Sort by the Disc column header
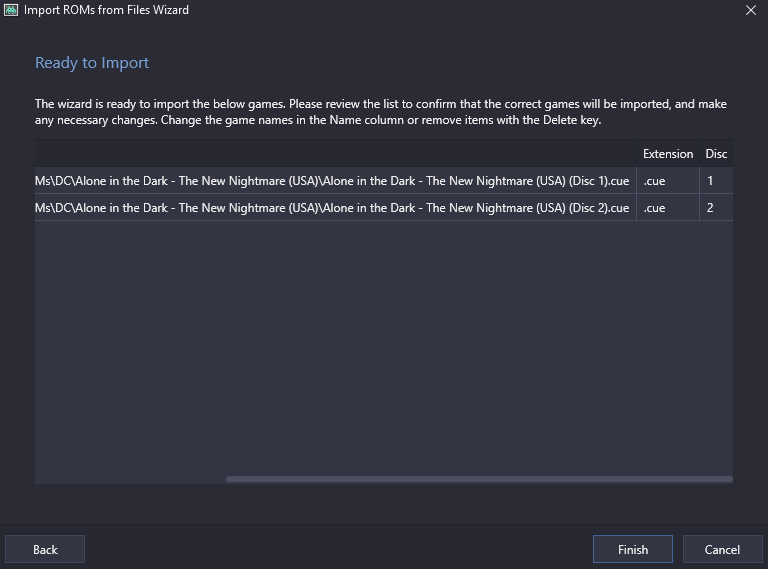Screen dimensions: 768x569 (x=716, y=154)
